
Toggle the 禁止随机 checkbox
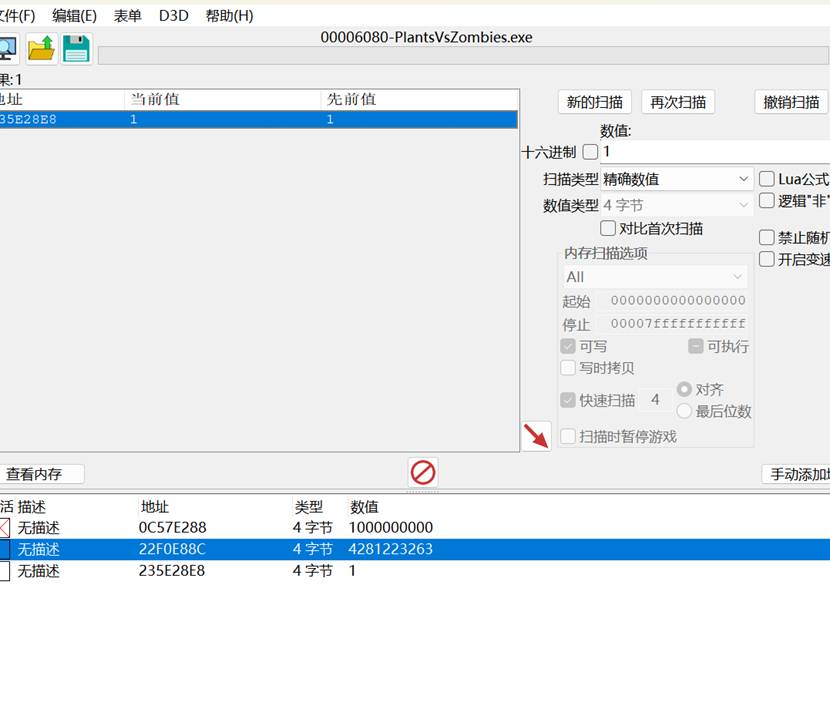766,237
